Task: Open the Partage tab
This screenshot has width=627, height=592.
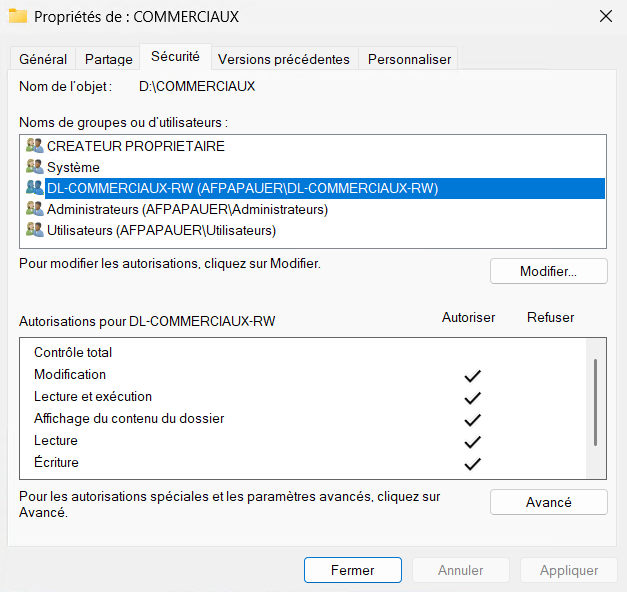Action: 108,59
